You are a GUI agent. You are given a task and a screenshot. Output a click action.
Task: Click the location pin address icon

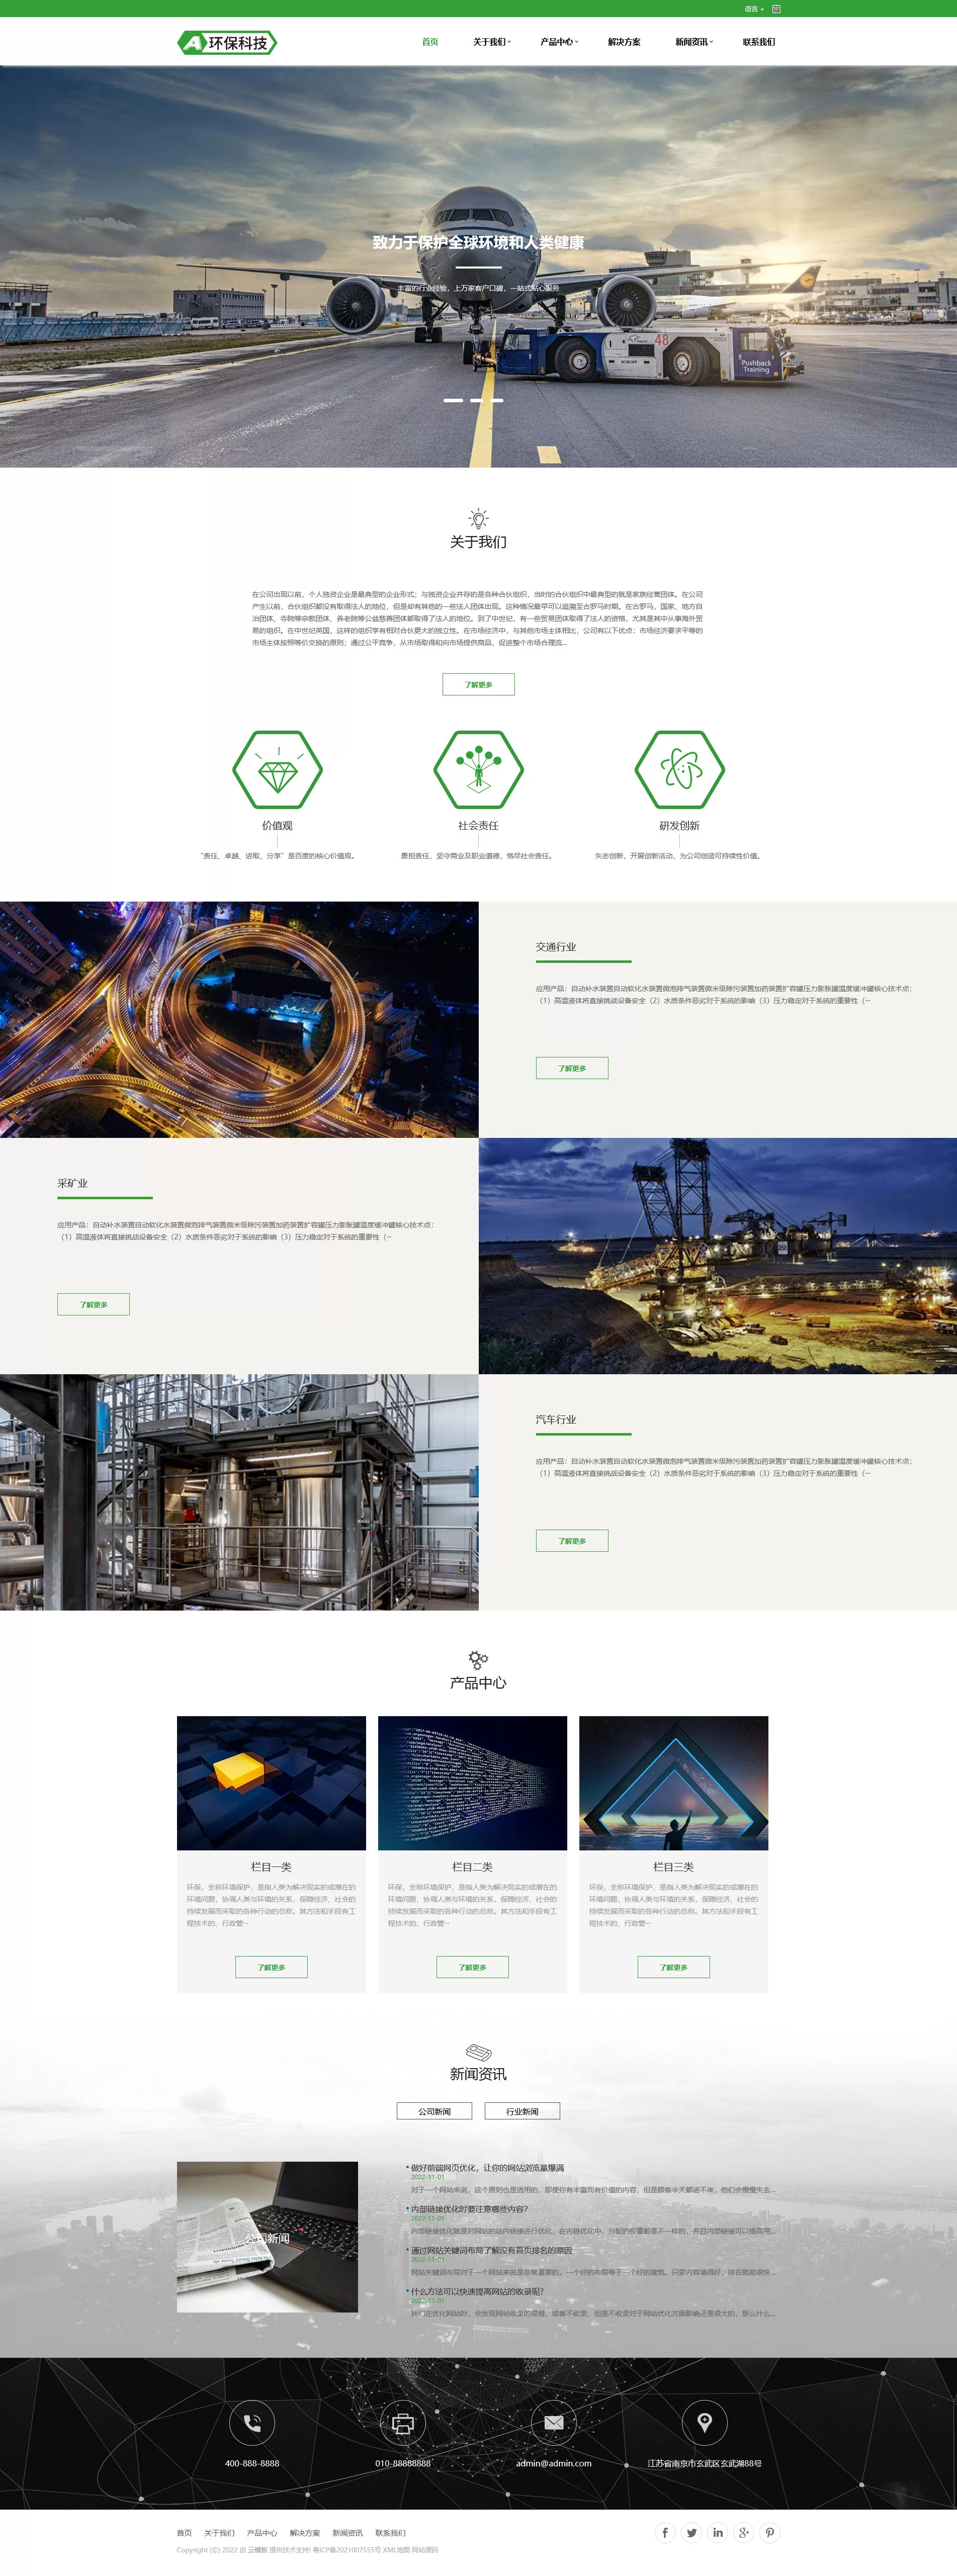704,2423
